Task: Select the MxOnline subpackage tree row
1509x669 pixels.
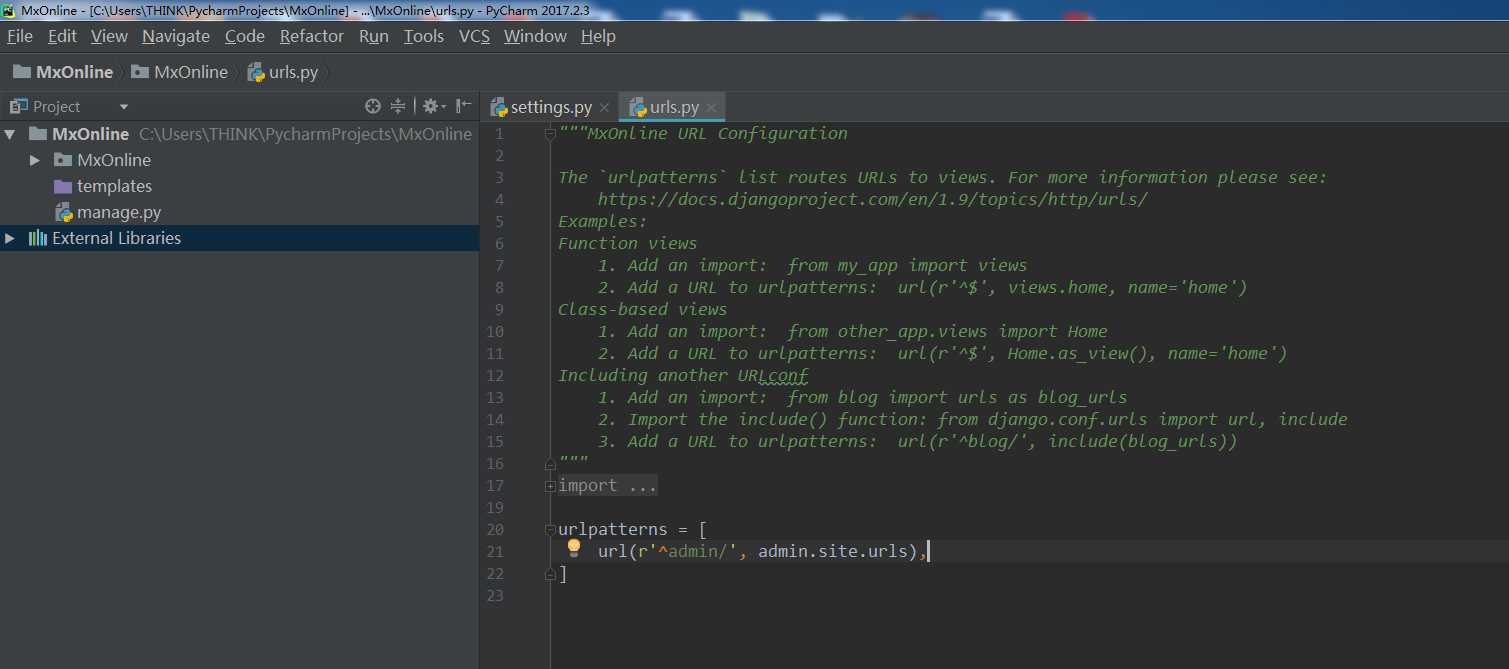Action: click(240, 160)
